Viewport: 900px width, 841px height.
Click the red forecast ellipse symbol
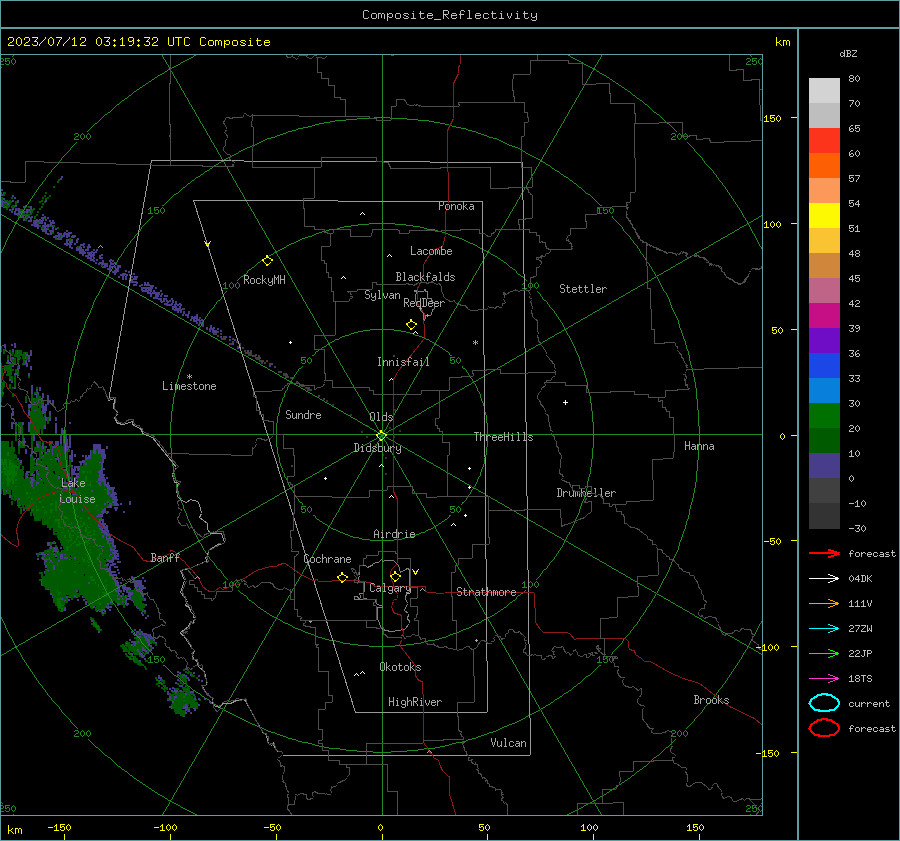click(x=824, y=728)
